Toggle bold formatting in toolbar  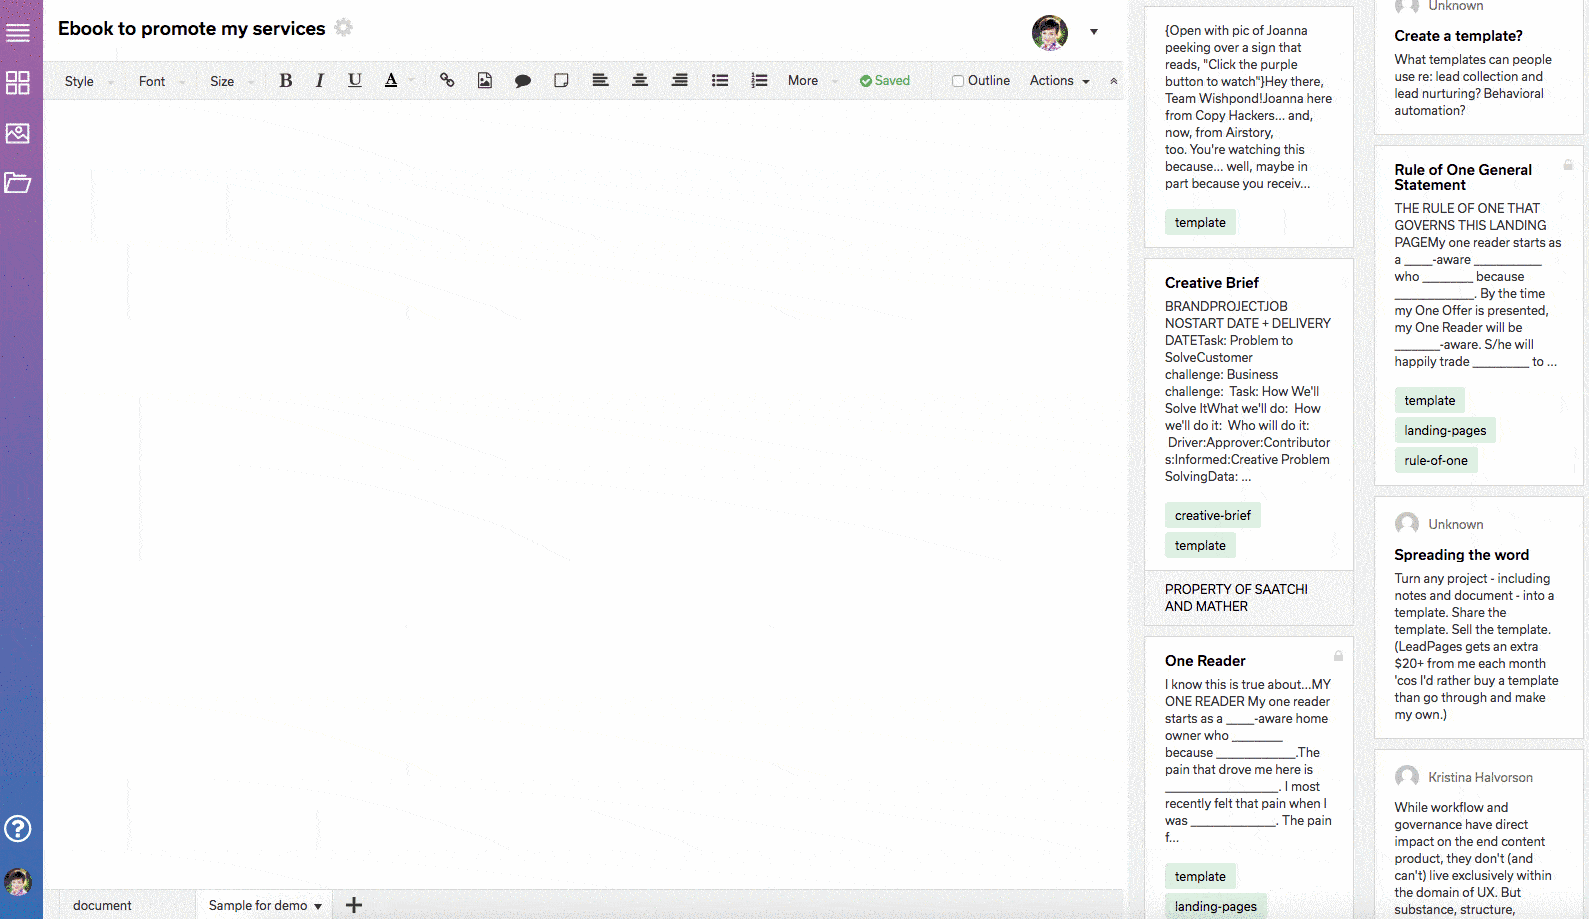coord(286,81)
